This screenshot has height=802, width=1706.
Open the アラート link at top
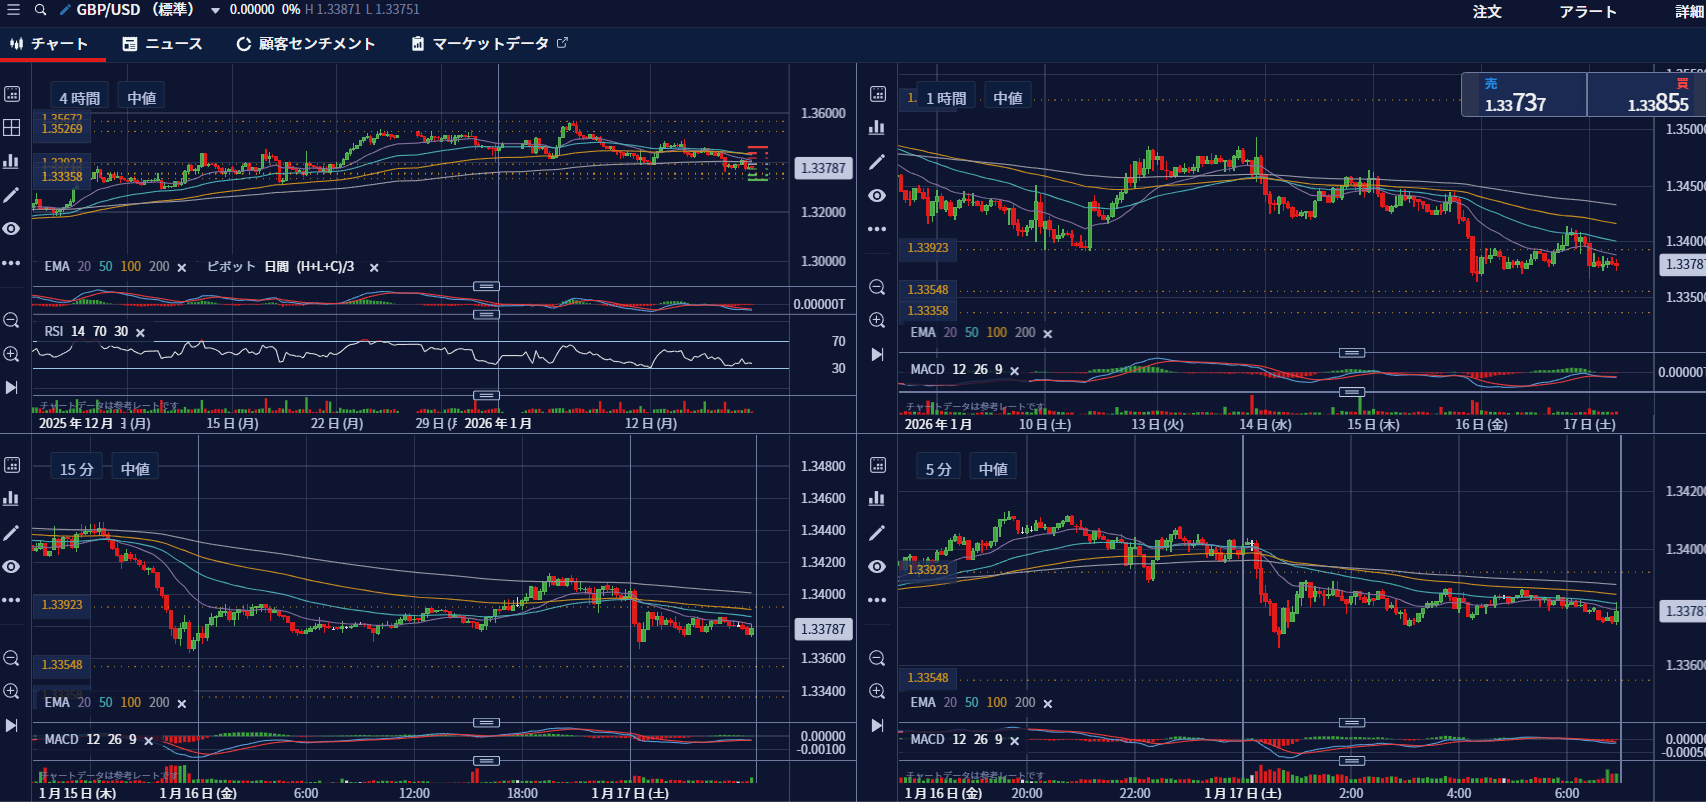(1587, 11)
